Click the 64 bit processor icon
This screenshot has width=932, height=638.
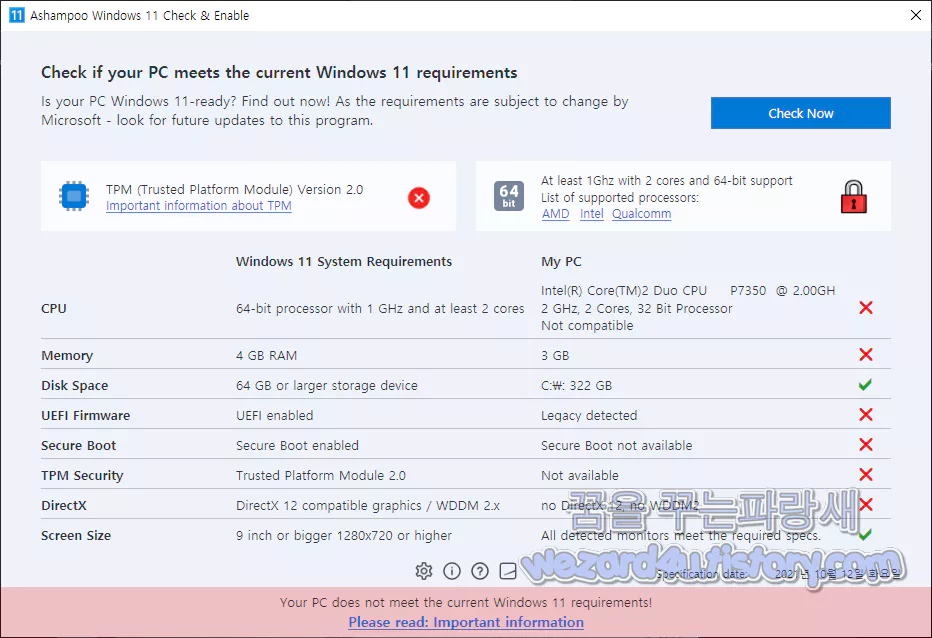tap(509, 196)
